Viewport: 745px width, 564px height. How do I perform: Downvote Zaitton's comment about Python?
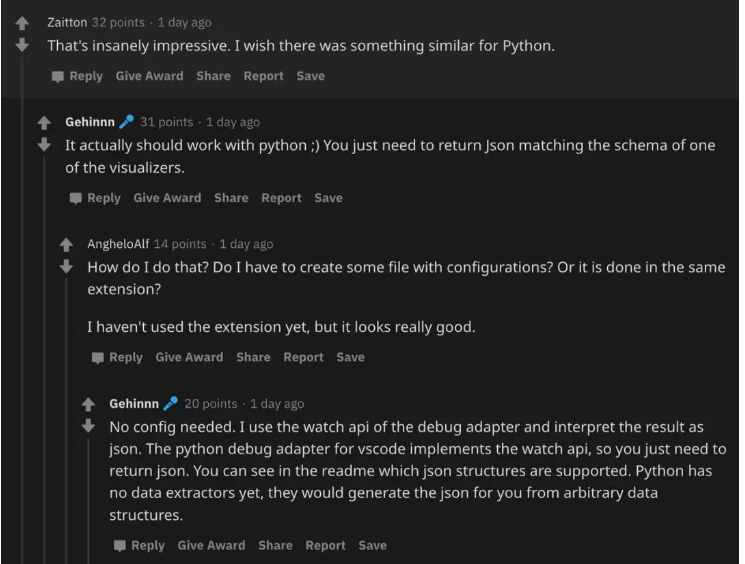point(22,45)
